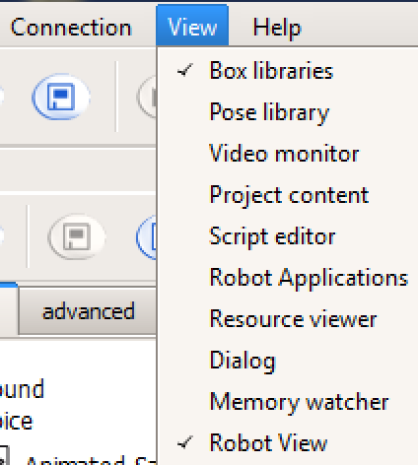Viewport: 418px width, 465px height.
Task: Switch to the advanced tab
Action: click(x=88, y=311)
